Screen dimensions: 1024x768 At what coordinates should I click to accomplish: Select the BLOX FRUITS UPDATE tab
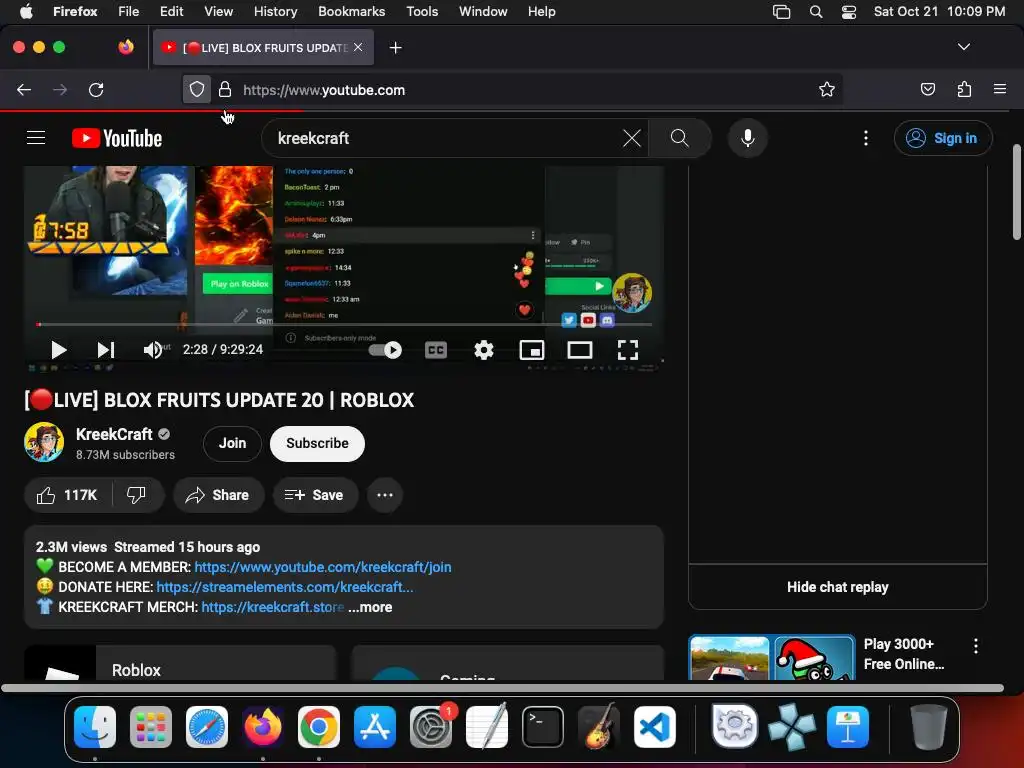point(264,48)
